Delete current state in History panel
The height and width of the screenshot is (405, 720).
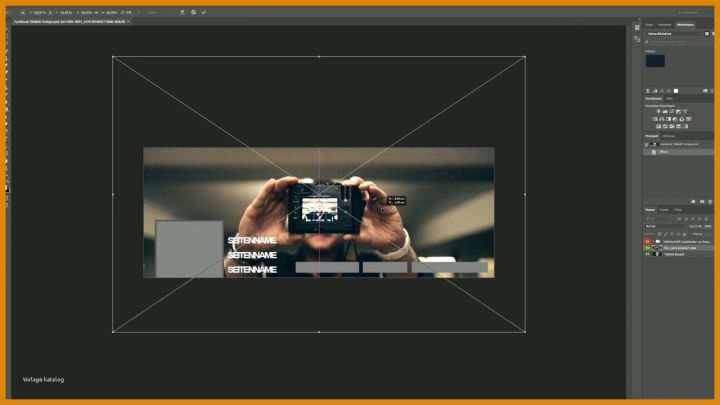[x=710, y=202]
